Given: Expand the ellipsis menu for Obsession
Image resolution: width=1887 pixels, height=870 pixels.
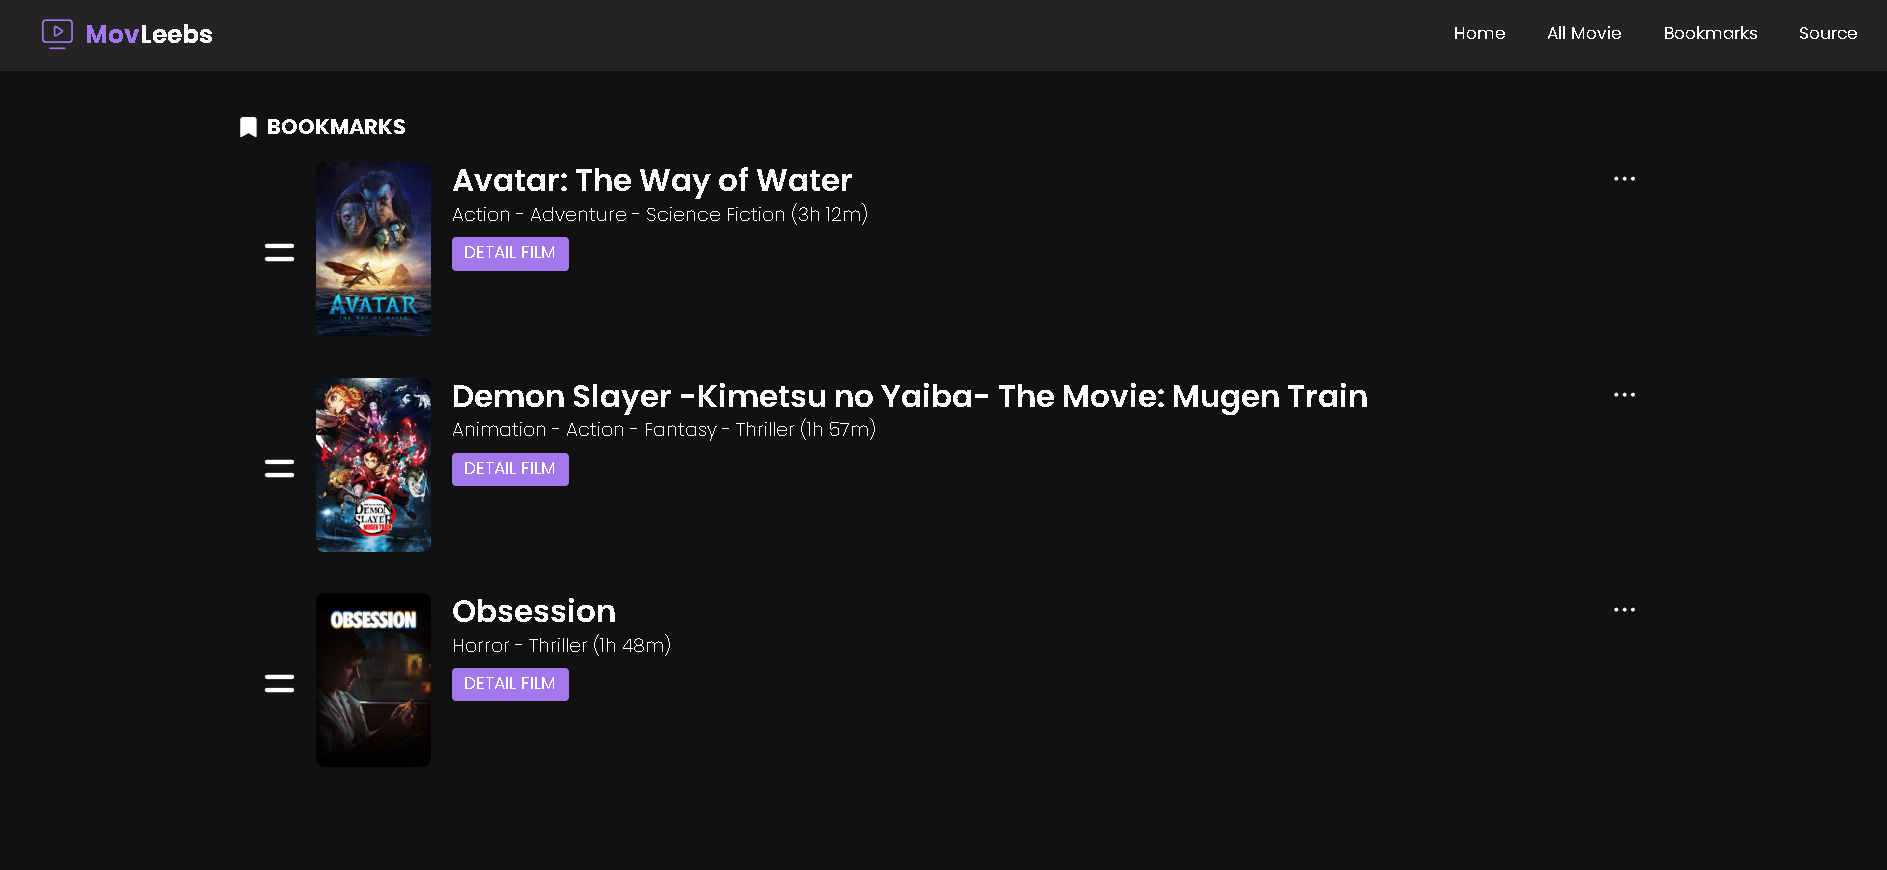Looking at the screenshot, I should point(1624,610).
